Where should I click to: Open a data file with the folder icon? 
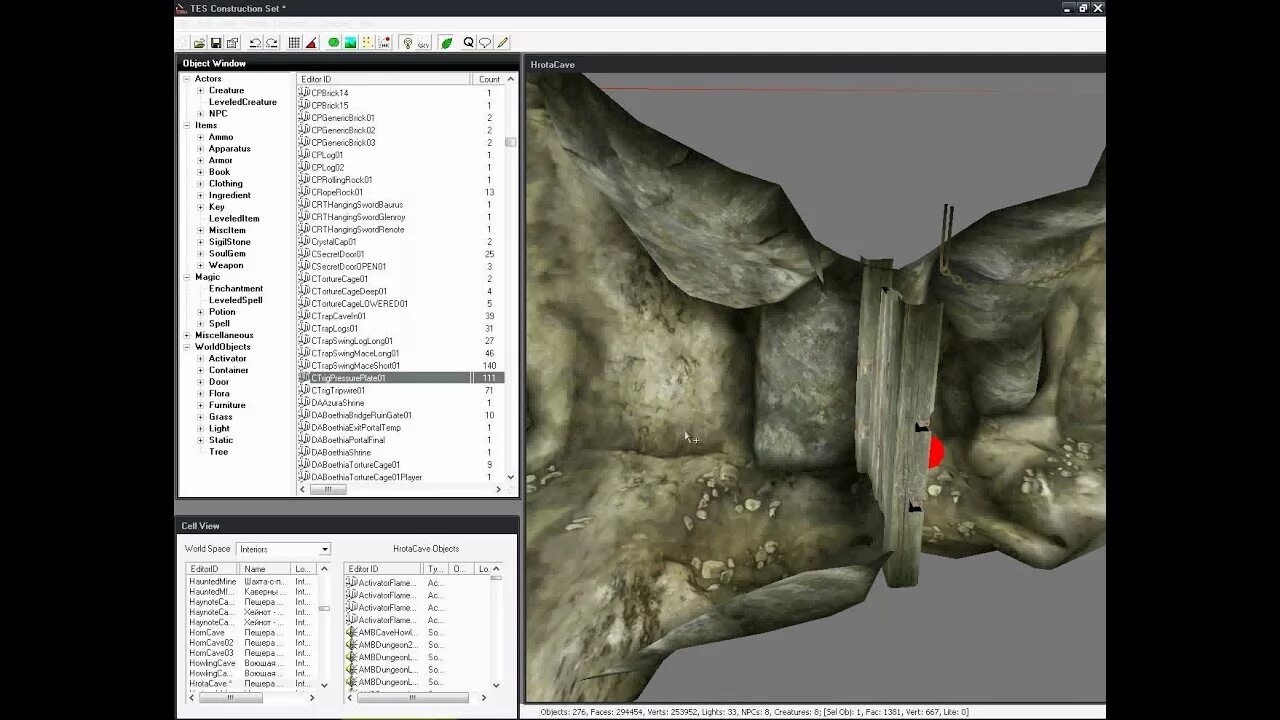click(199, 43)
